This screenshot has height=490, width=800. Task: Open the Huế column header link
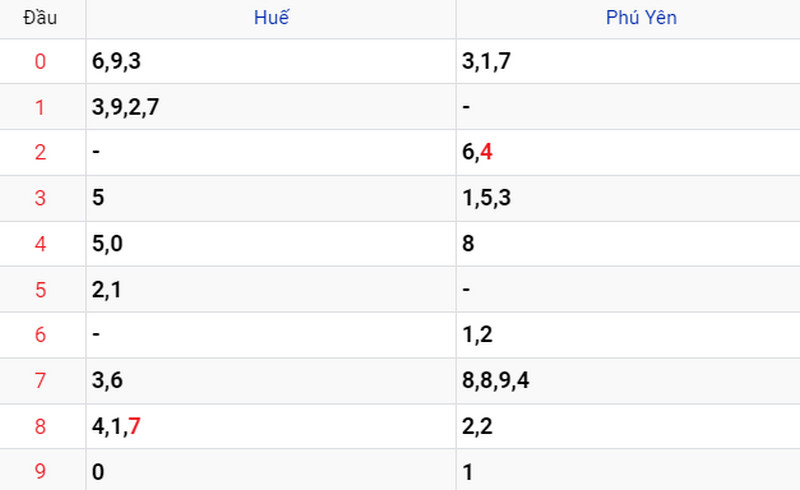tap(271, 18)
